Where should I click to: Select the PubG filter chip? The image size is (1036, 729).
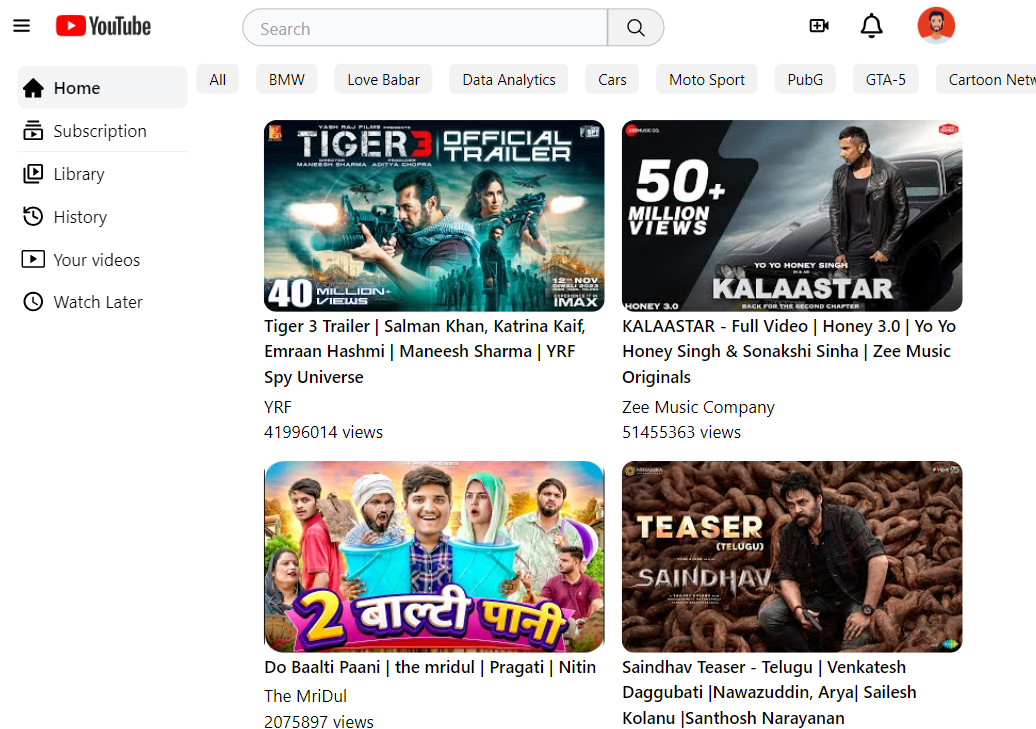(805, 80)
